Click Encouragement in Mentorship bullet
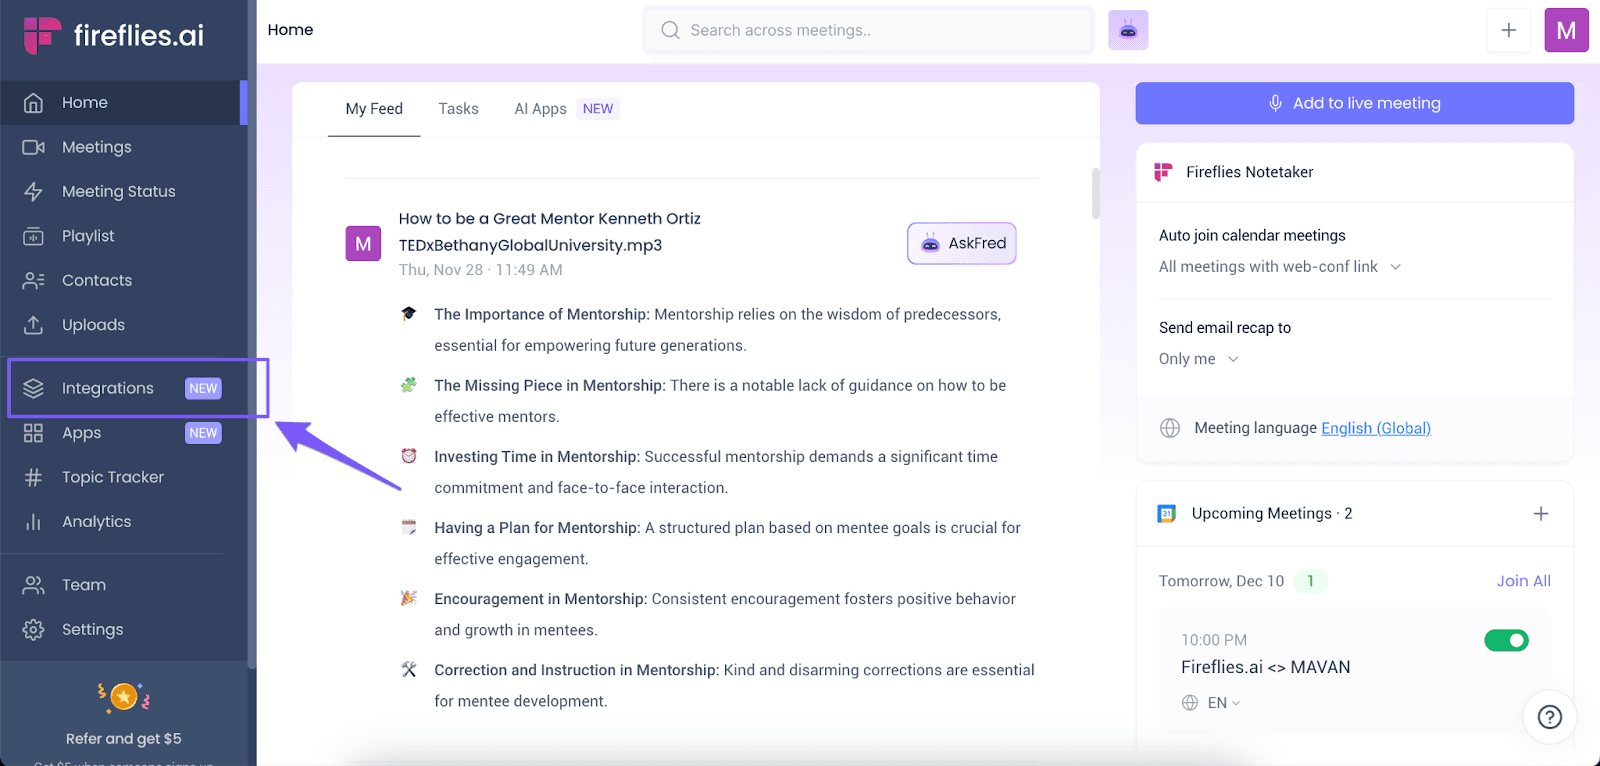Image resolution: width=1600 pixels, height=766 pixels. (x=725, y=614)
